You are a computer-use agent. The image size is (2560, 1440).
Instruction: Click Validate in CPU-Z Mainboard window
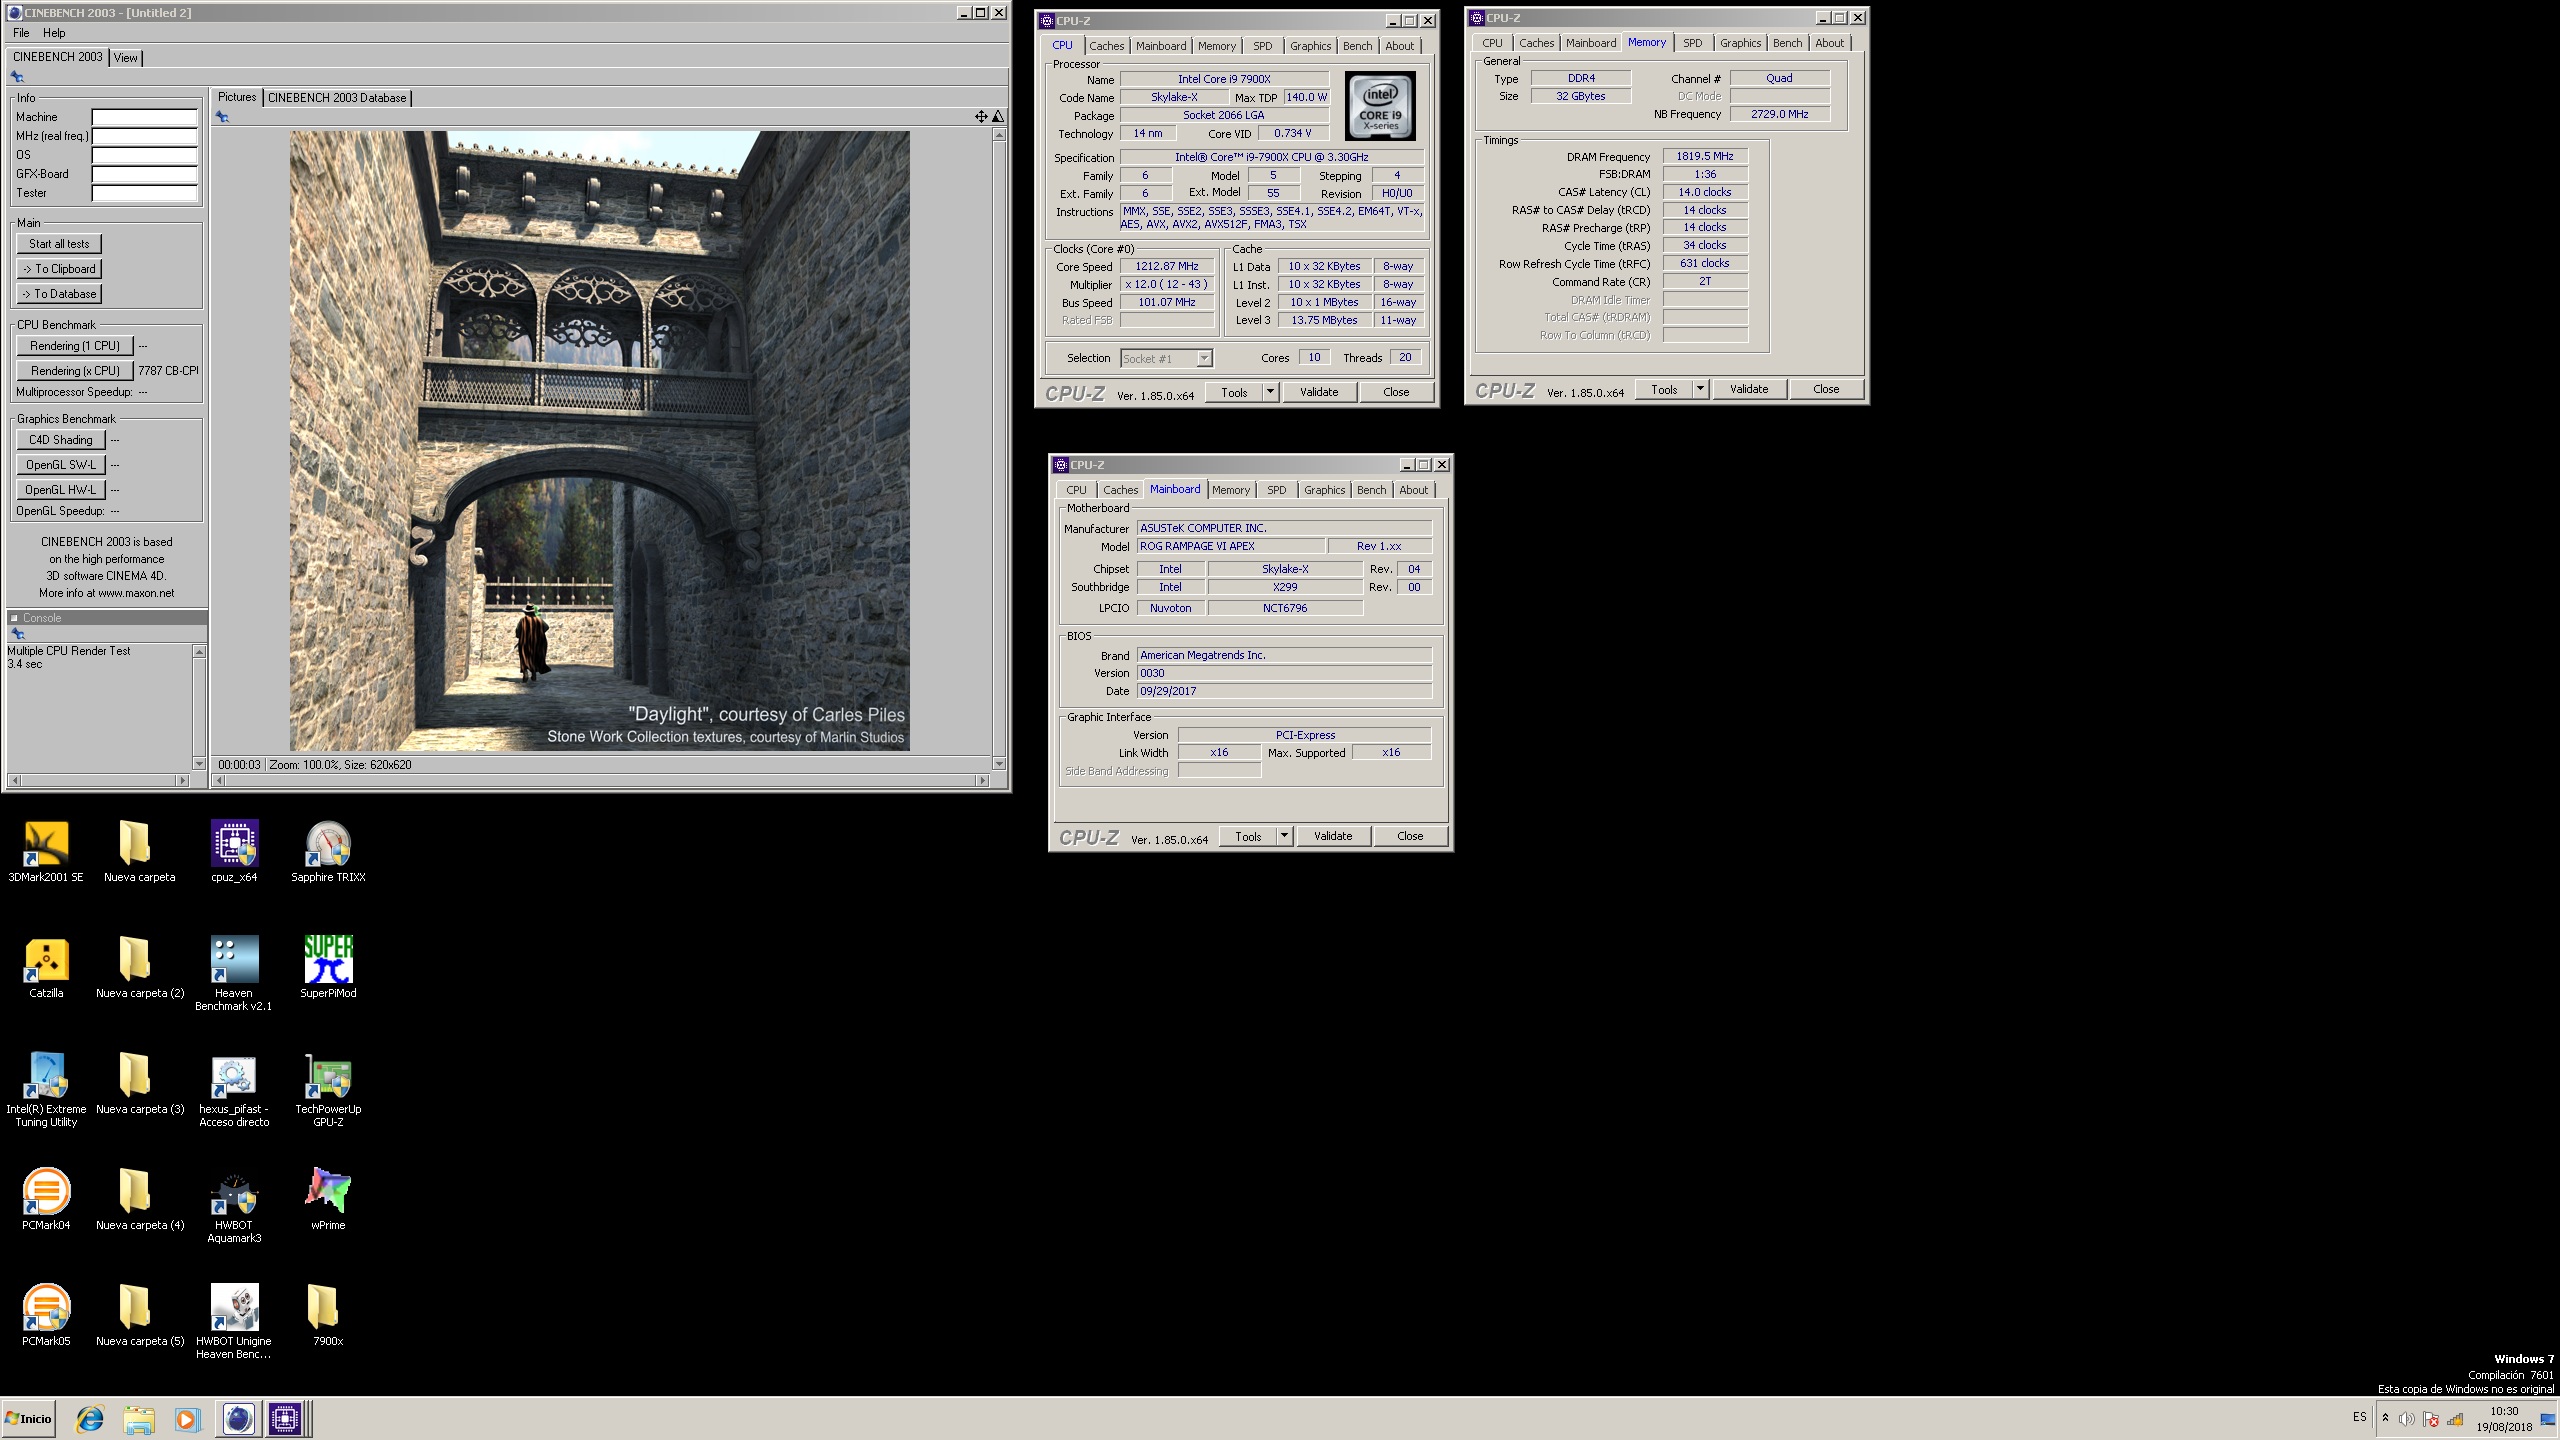(1333, 836)
